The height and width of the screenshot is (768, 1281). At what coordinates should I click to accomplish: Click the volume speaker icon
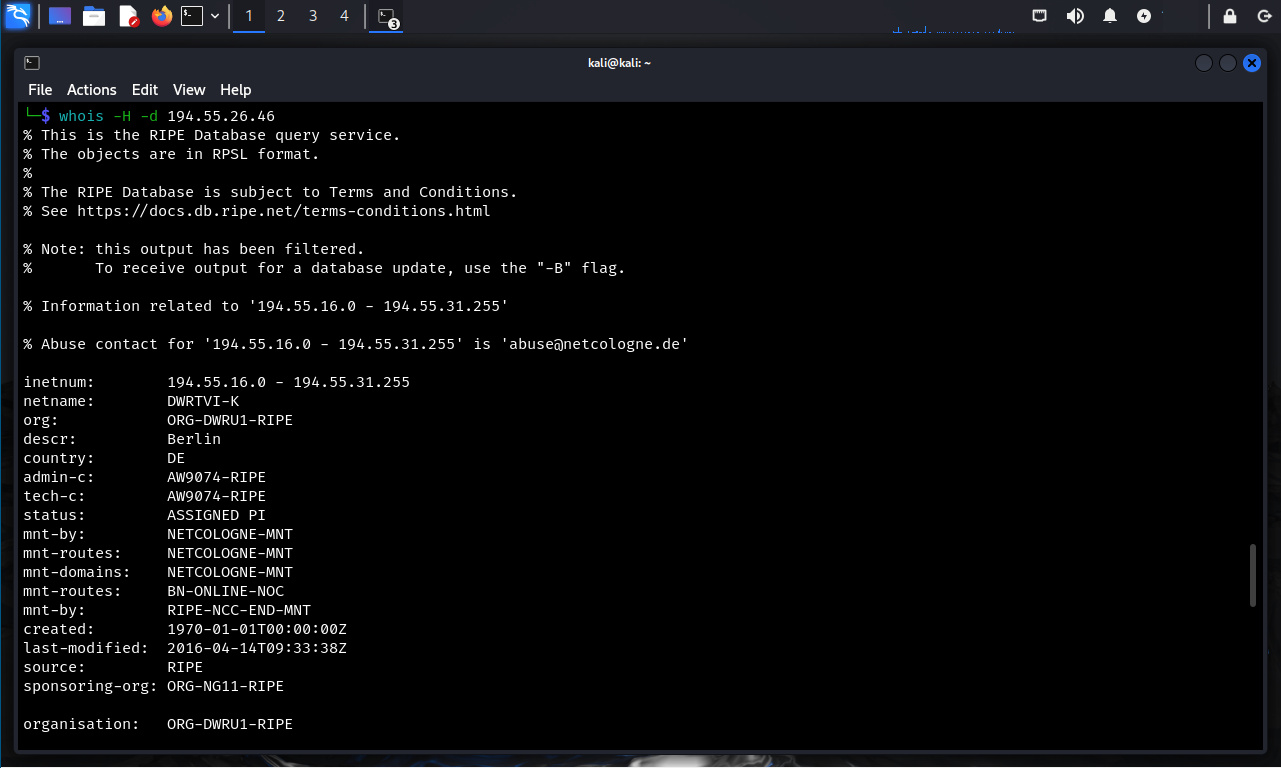coord(1075,16)
